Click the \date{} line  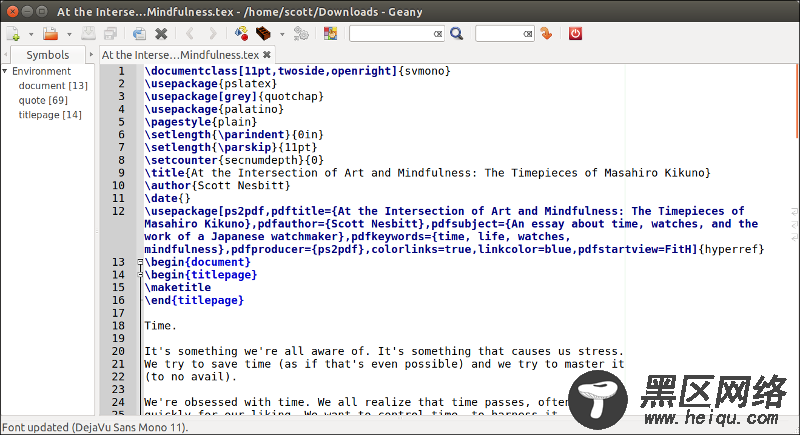(167, 198)
